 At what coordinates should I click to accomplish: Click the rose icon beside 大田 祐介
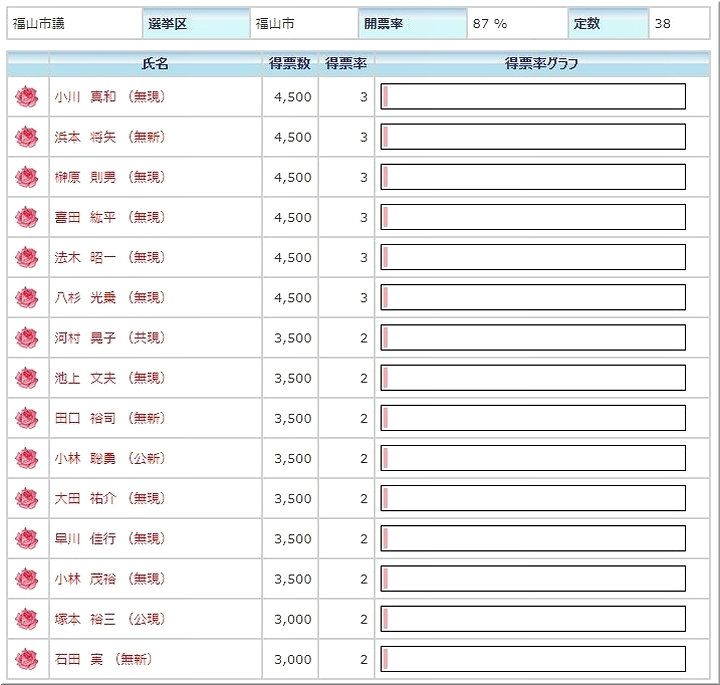tap(27, 498)
